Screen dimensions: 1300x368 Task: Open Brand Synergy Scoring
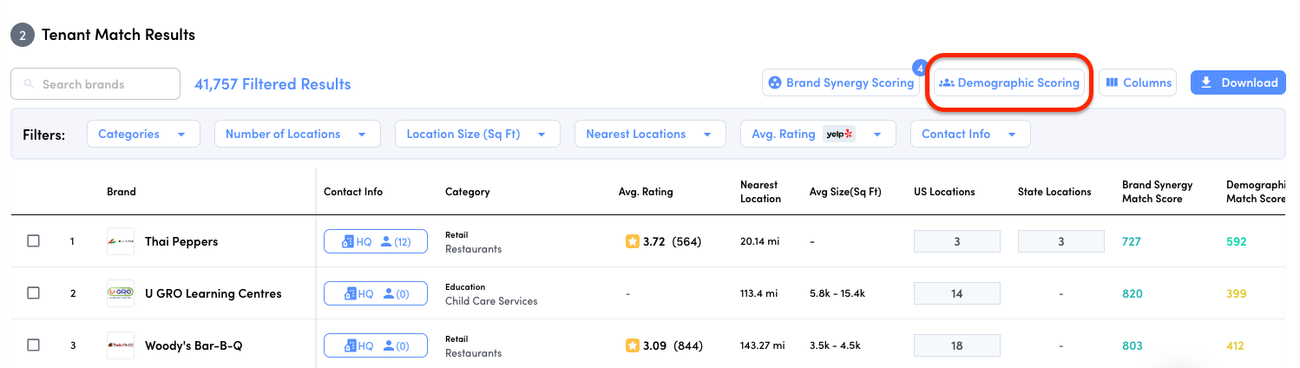pyautogui.click(x=840, y=83)
